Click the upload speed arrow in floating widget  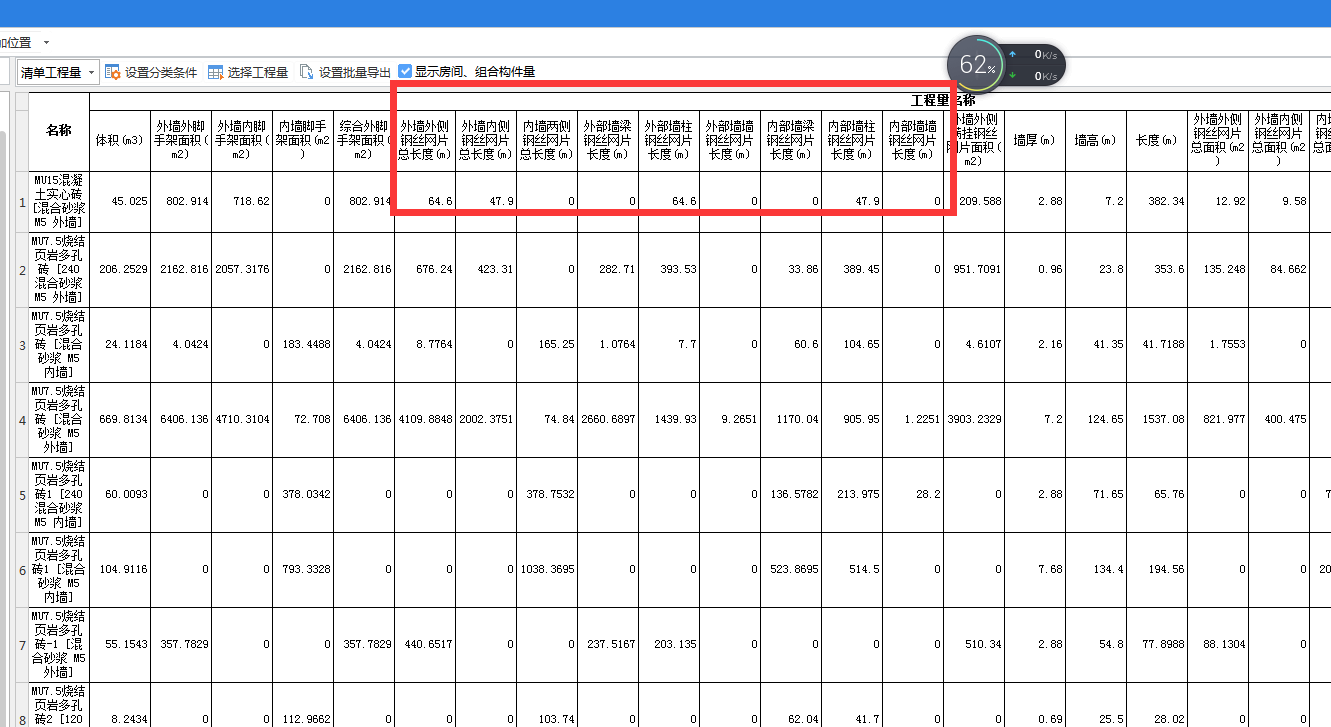(1013, 54)
